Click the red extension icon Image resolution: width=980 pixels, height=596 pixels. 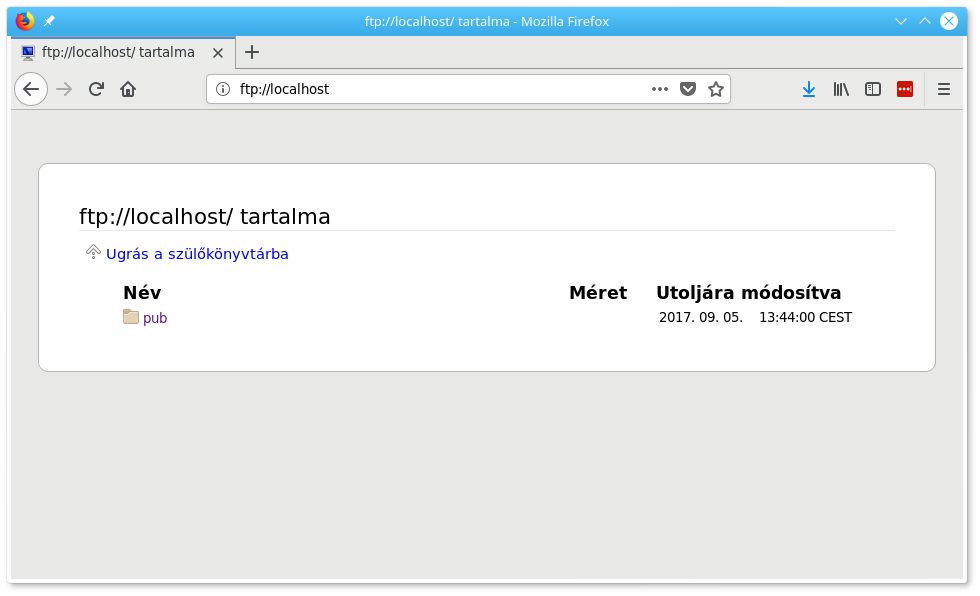(905, 89)
